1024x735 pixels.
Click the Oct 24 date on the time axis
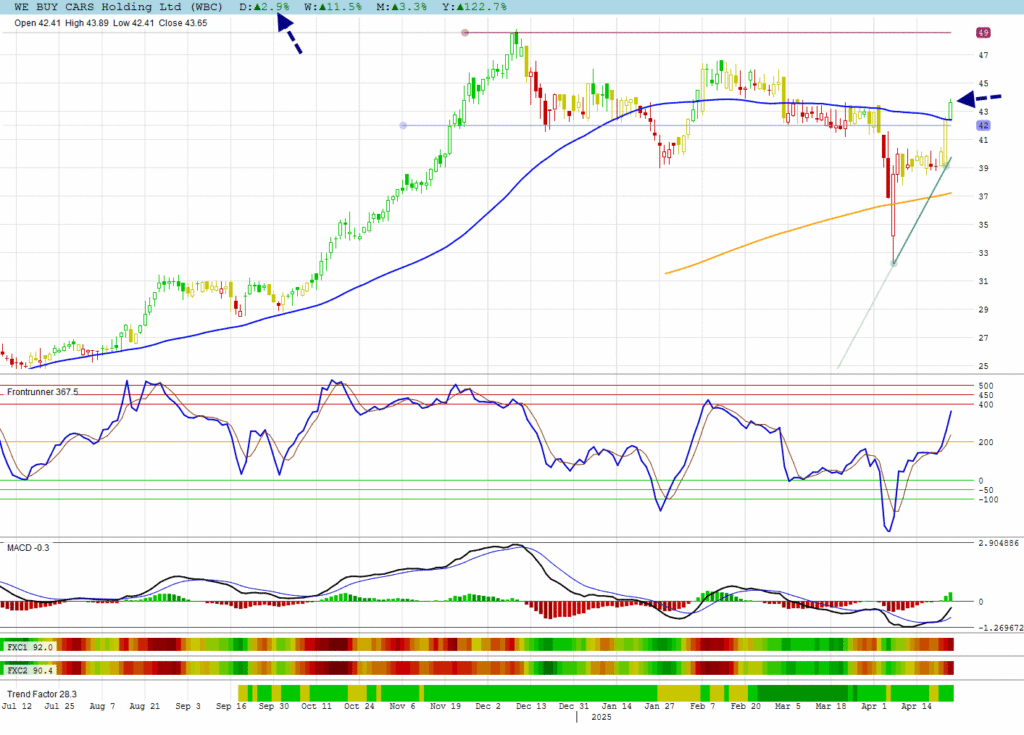[x=359, y=706]
